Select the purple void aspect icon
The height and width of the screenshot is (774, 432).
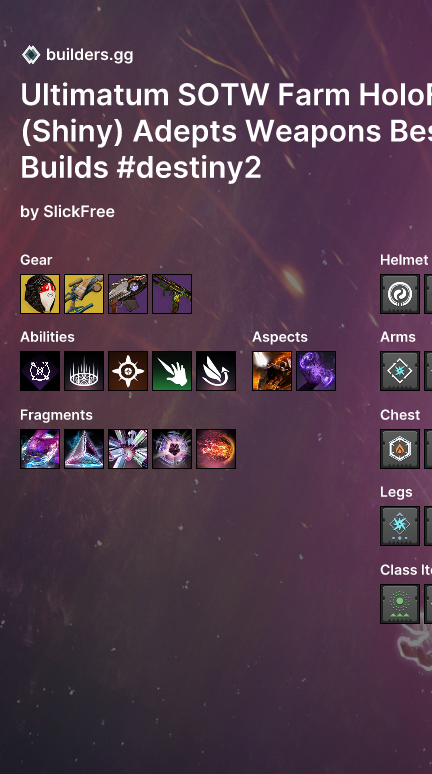pyautogui.click(x=316, y=371)
